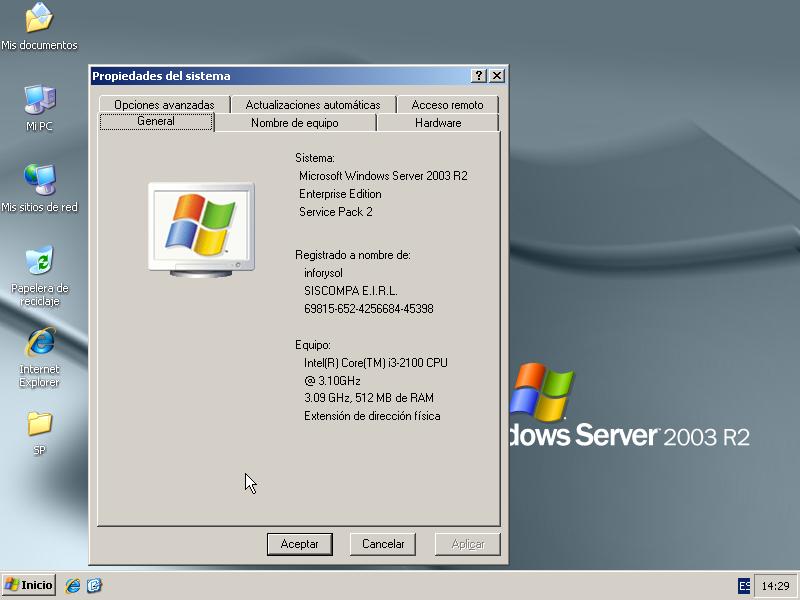Open the Mis documentos desktop icon
Screen dimensions: 800x600
click(39, 27)
